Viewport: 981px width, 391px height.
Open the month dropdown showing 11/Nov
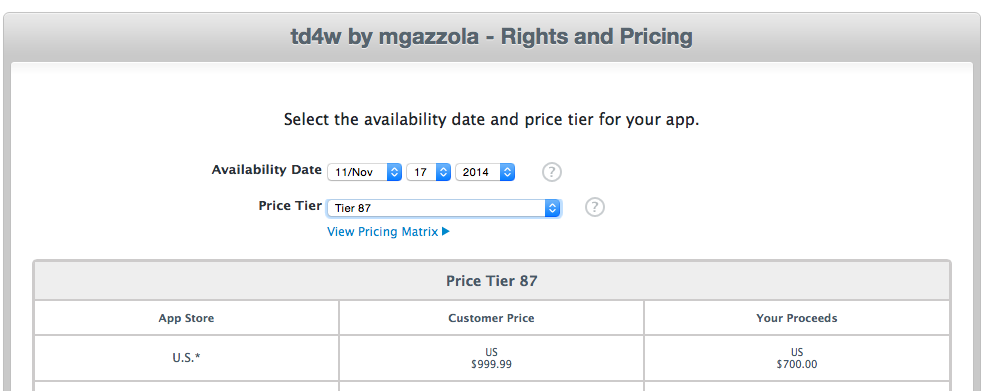pyautogui.click(x=364, y=171)
